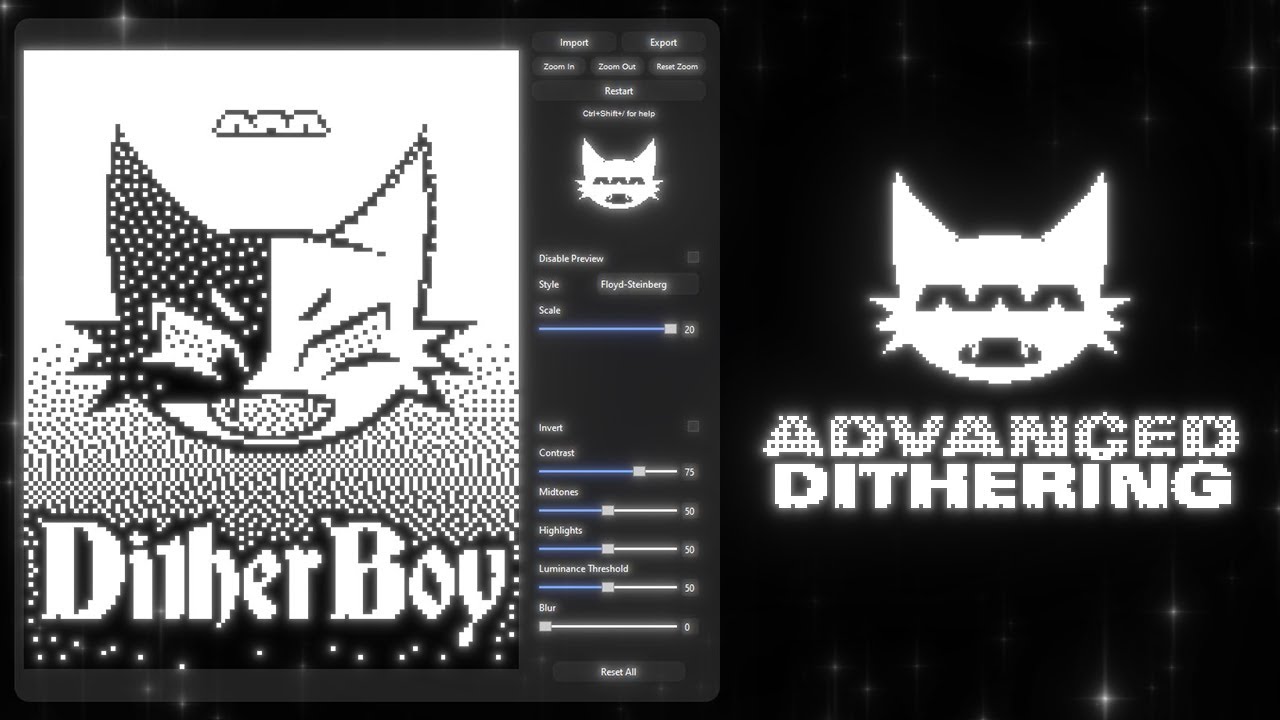Click the Import button

point(574,42)
